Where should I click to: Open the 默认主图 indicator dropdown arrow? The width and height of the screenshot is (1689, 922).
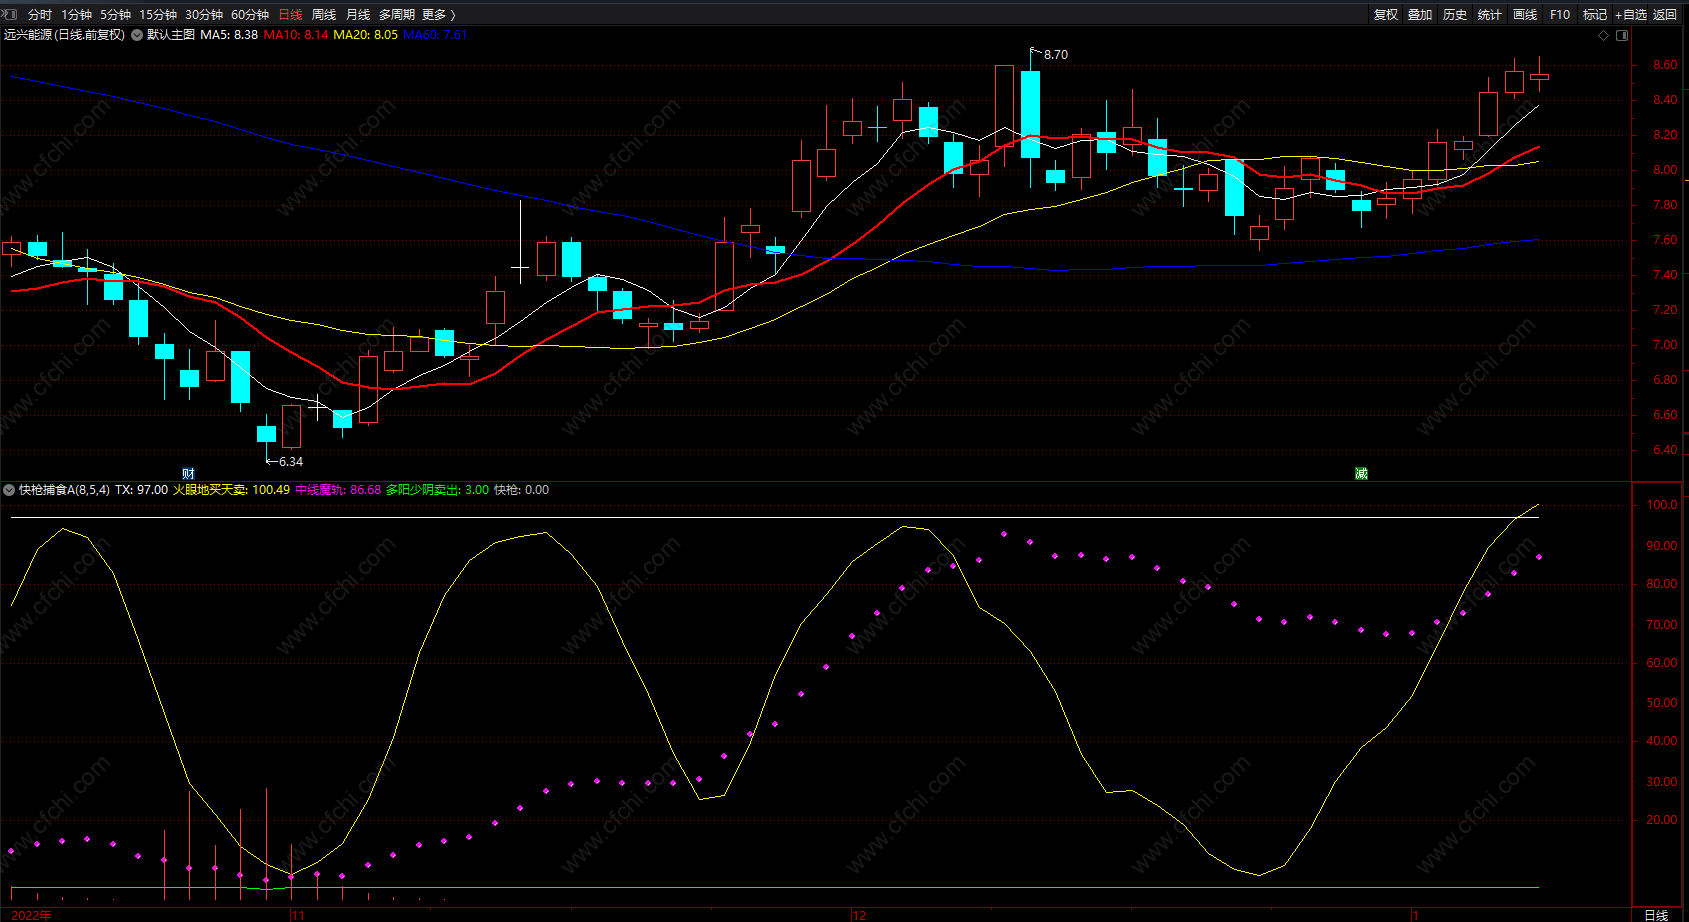coord(137,35)
